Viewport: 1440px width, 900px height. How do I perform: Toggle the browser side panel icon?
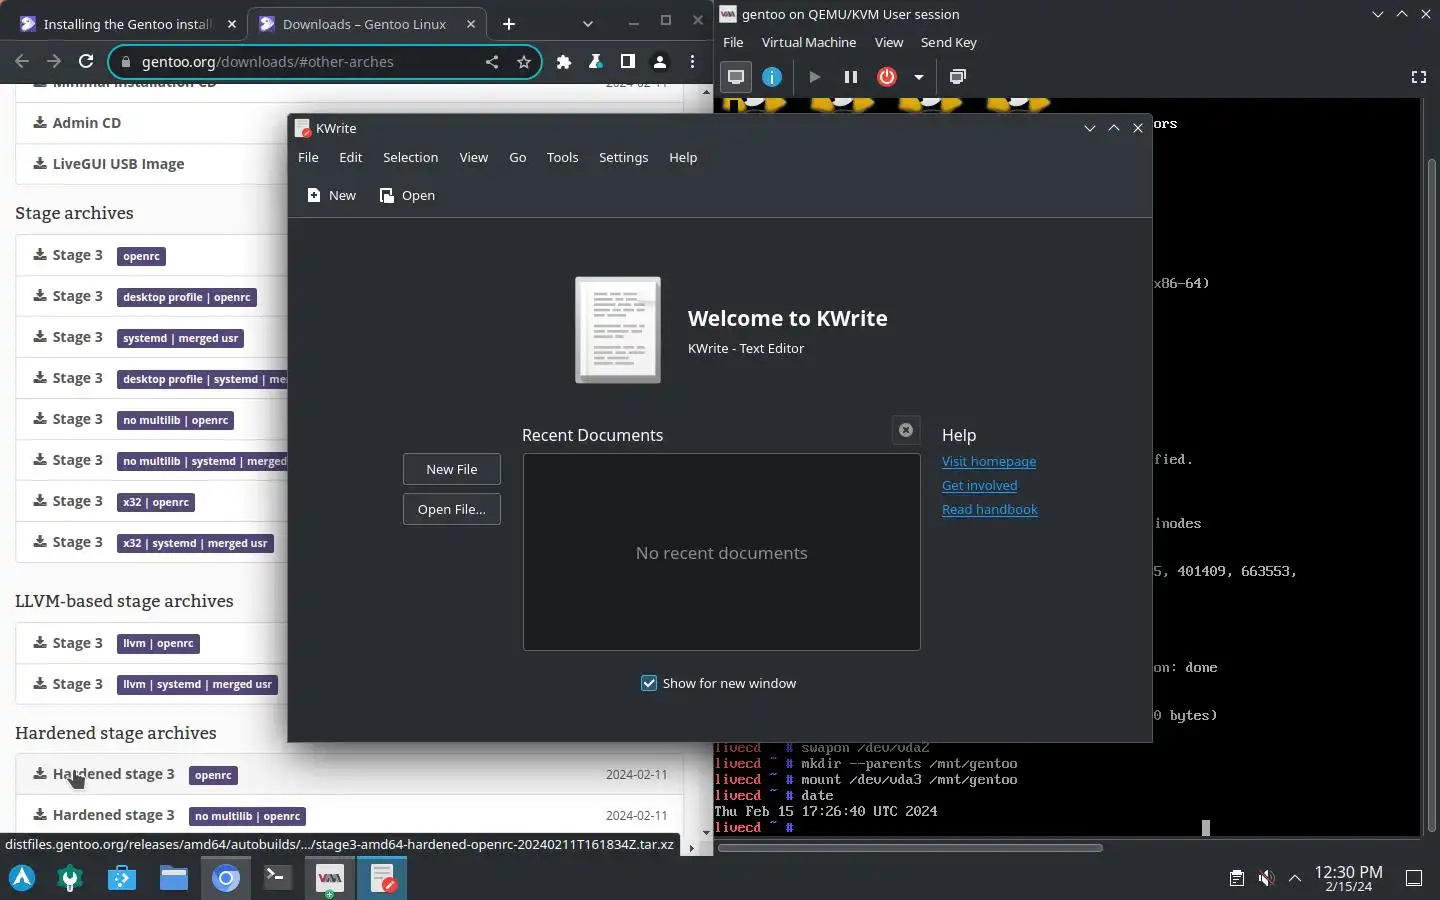tap(628, 62)
